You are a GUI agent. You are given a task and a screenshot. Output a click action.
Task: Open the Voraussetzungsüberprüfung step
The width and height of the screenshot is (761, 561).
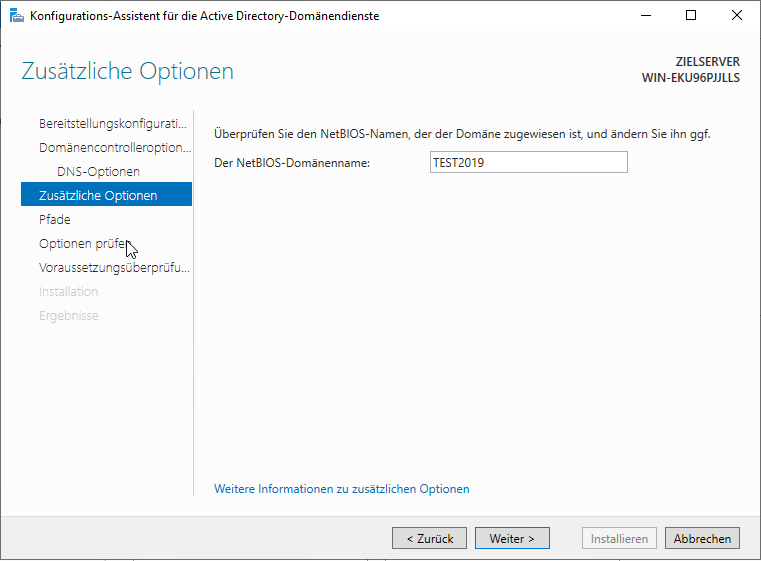click(x=114, y=267)
